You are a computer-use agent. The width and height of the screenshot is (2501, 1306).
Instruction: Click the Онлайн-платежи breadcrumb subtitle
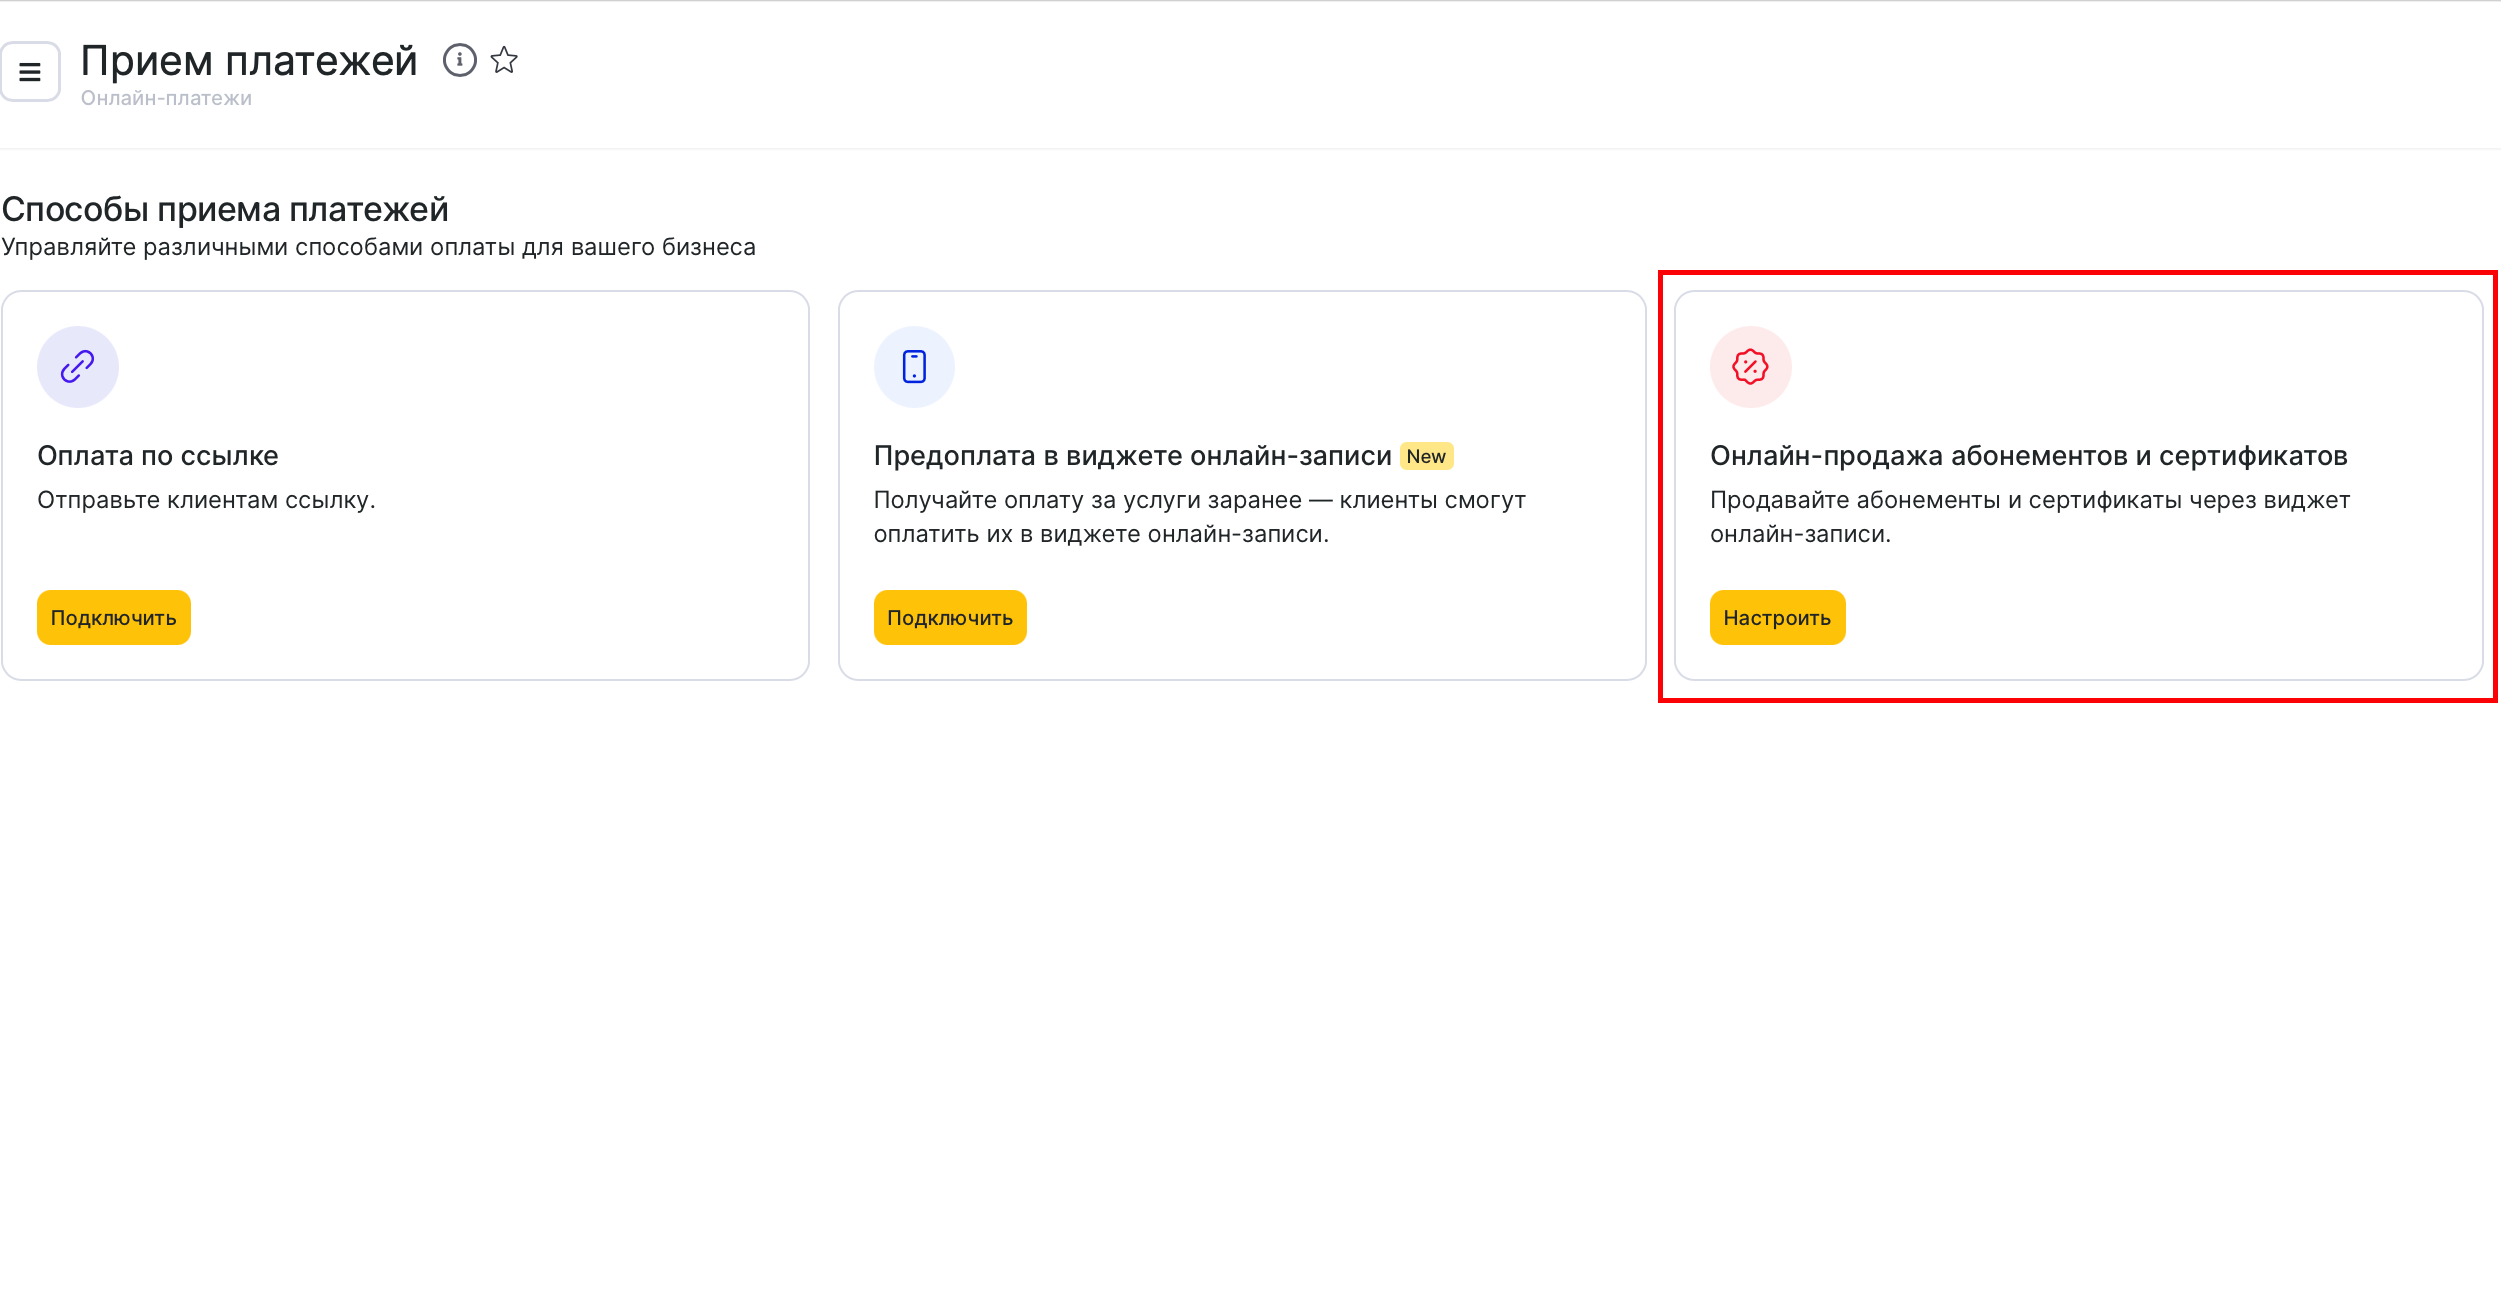pyautogui.click(x=166, y=99)
